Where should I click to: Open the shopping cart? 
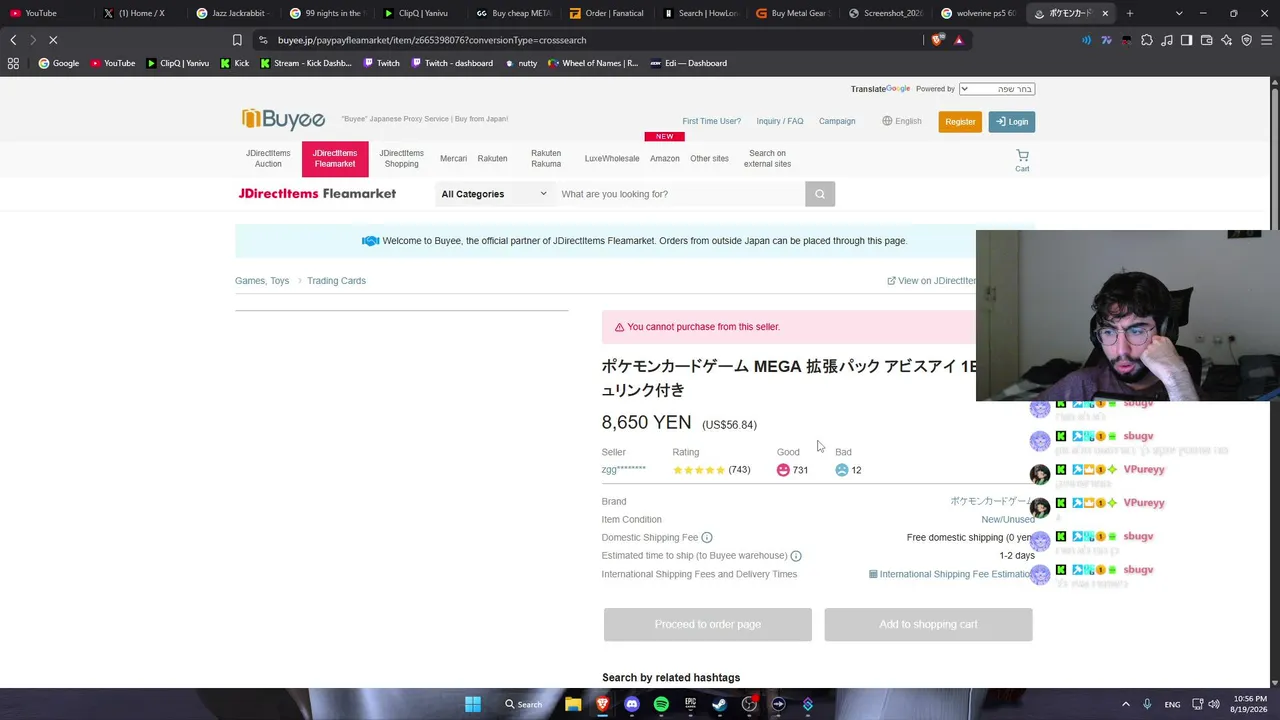coord(1022,160)
